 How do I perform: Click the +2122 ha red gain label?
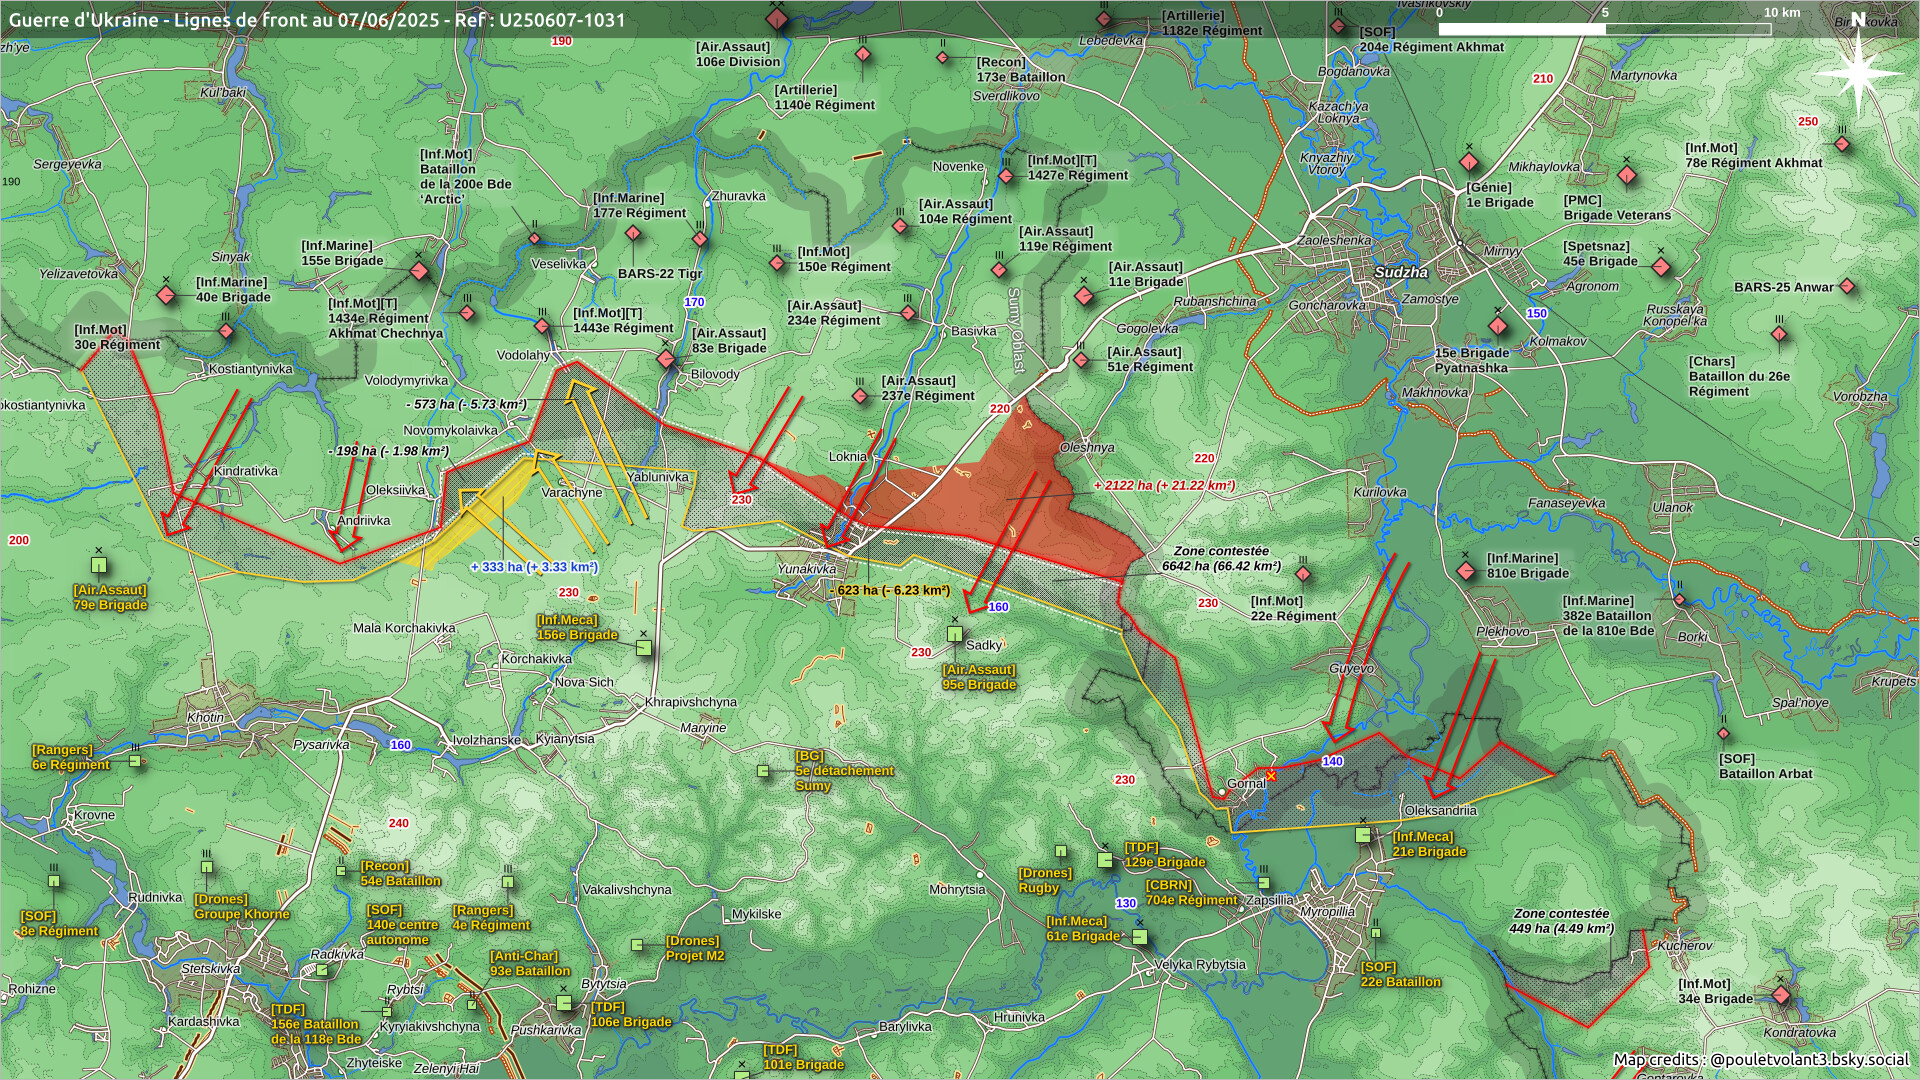[1164, 486]
